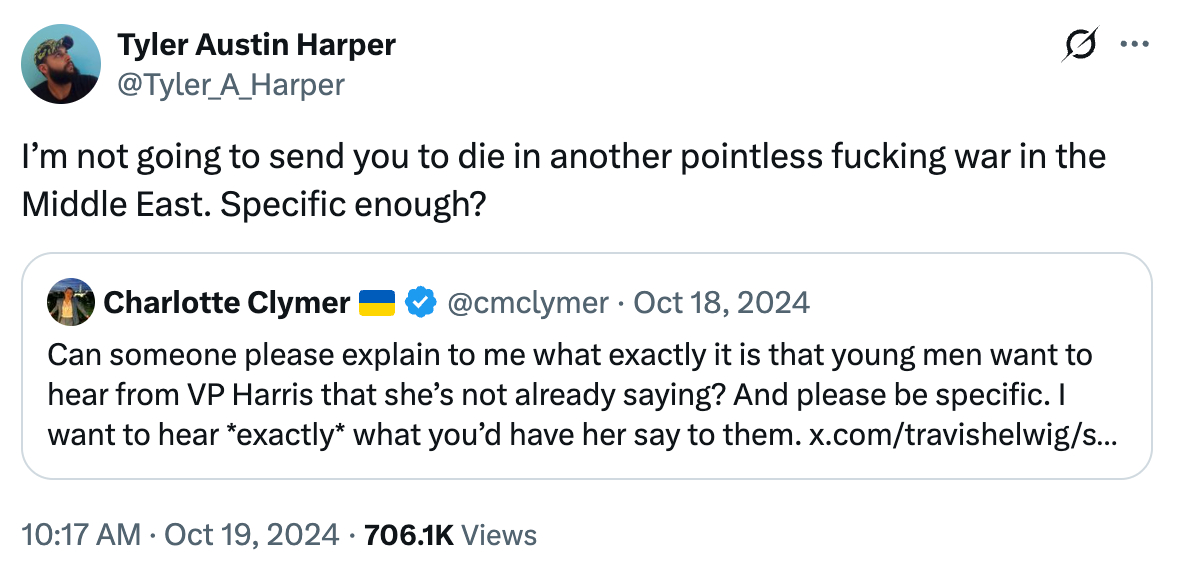Click the @Tyler_A_Harper handle
Viewport: 1178px width, 574px height.
(x=230, y=85)
